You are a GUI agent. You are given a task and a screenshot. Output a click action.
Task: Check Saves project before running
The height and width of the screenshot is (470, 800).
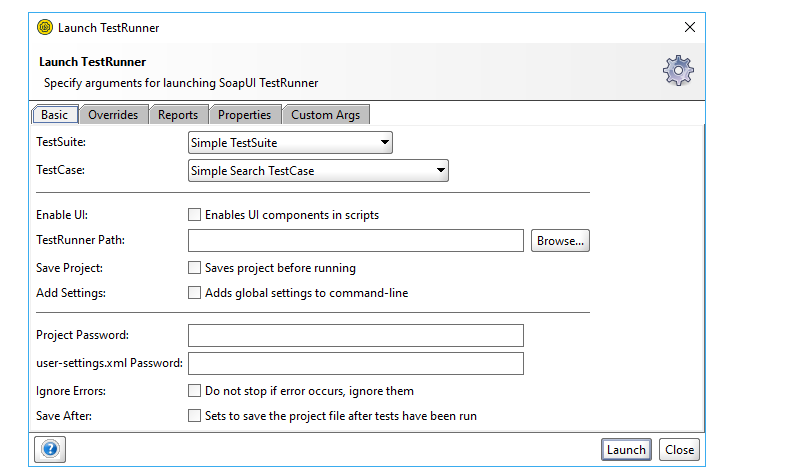[x=194, y=268]
